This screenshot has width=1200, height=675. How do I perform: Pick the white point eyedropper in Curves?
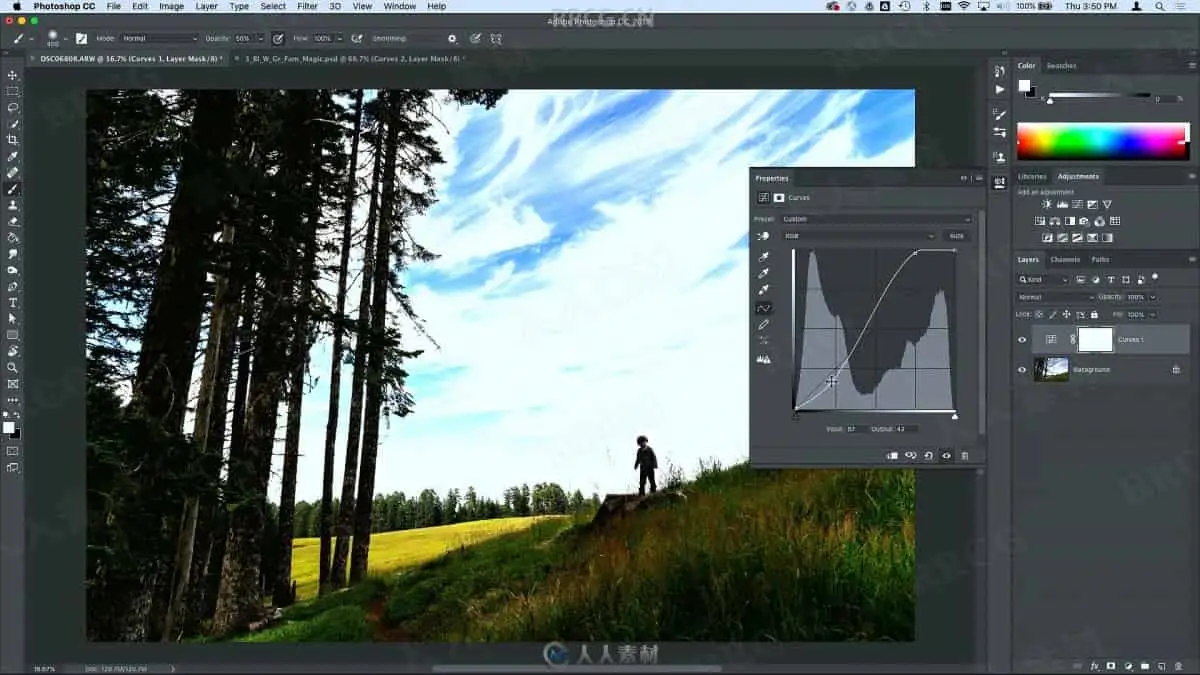coord(764,290)
